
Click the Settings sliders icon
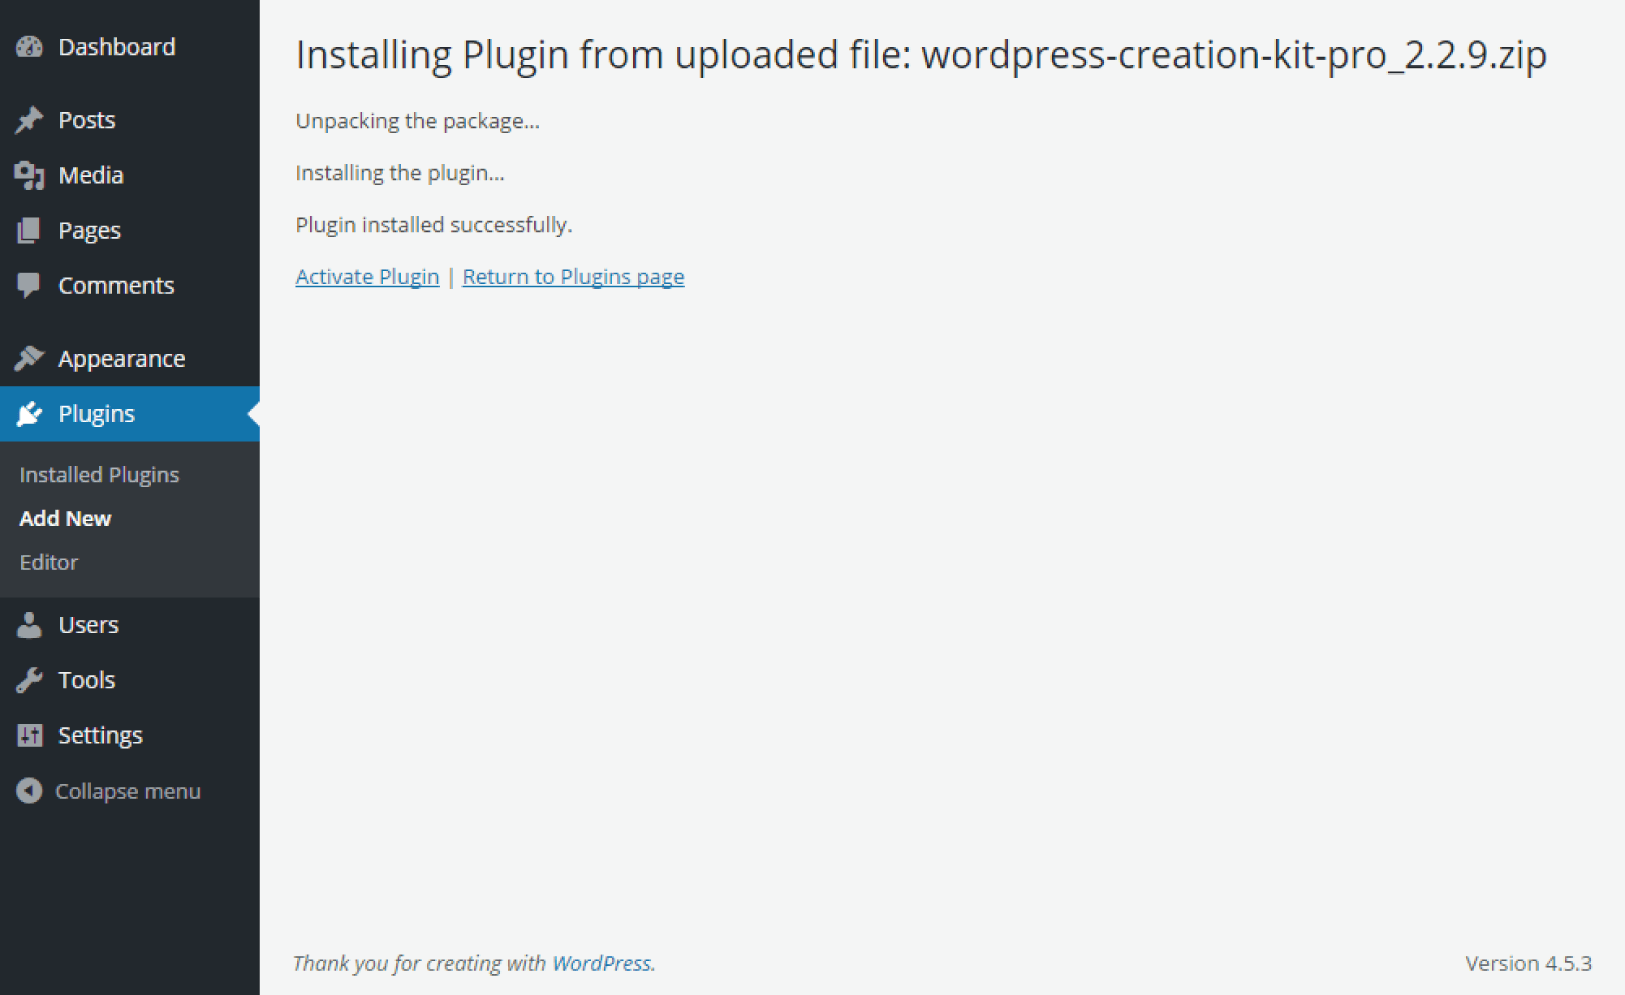[x=29, y=736]
